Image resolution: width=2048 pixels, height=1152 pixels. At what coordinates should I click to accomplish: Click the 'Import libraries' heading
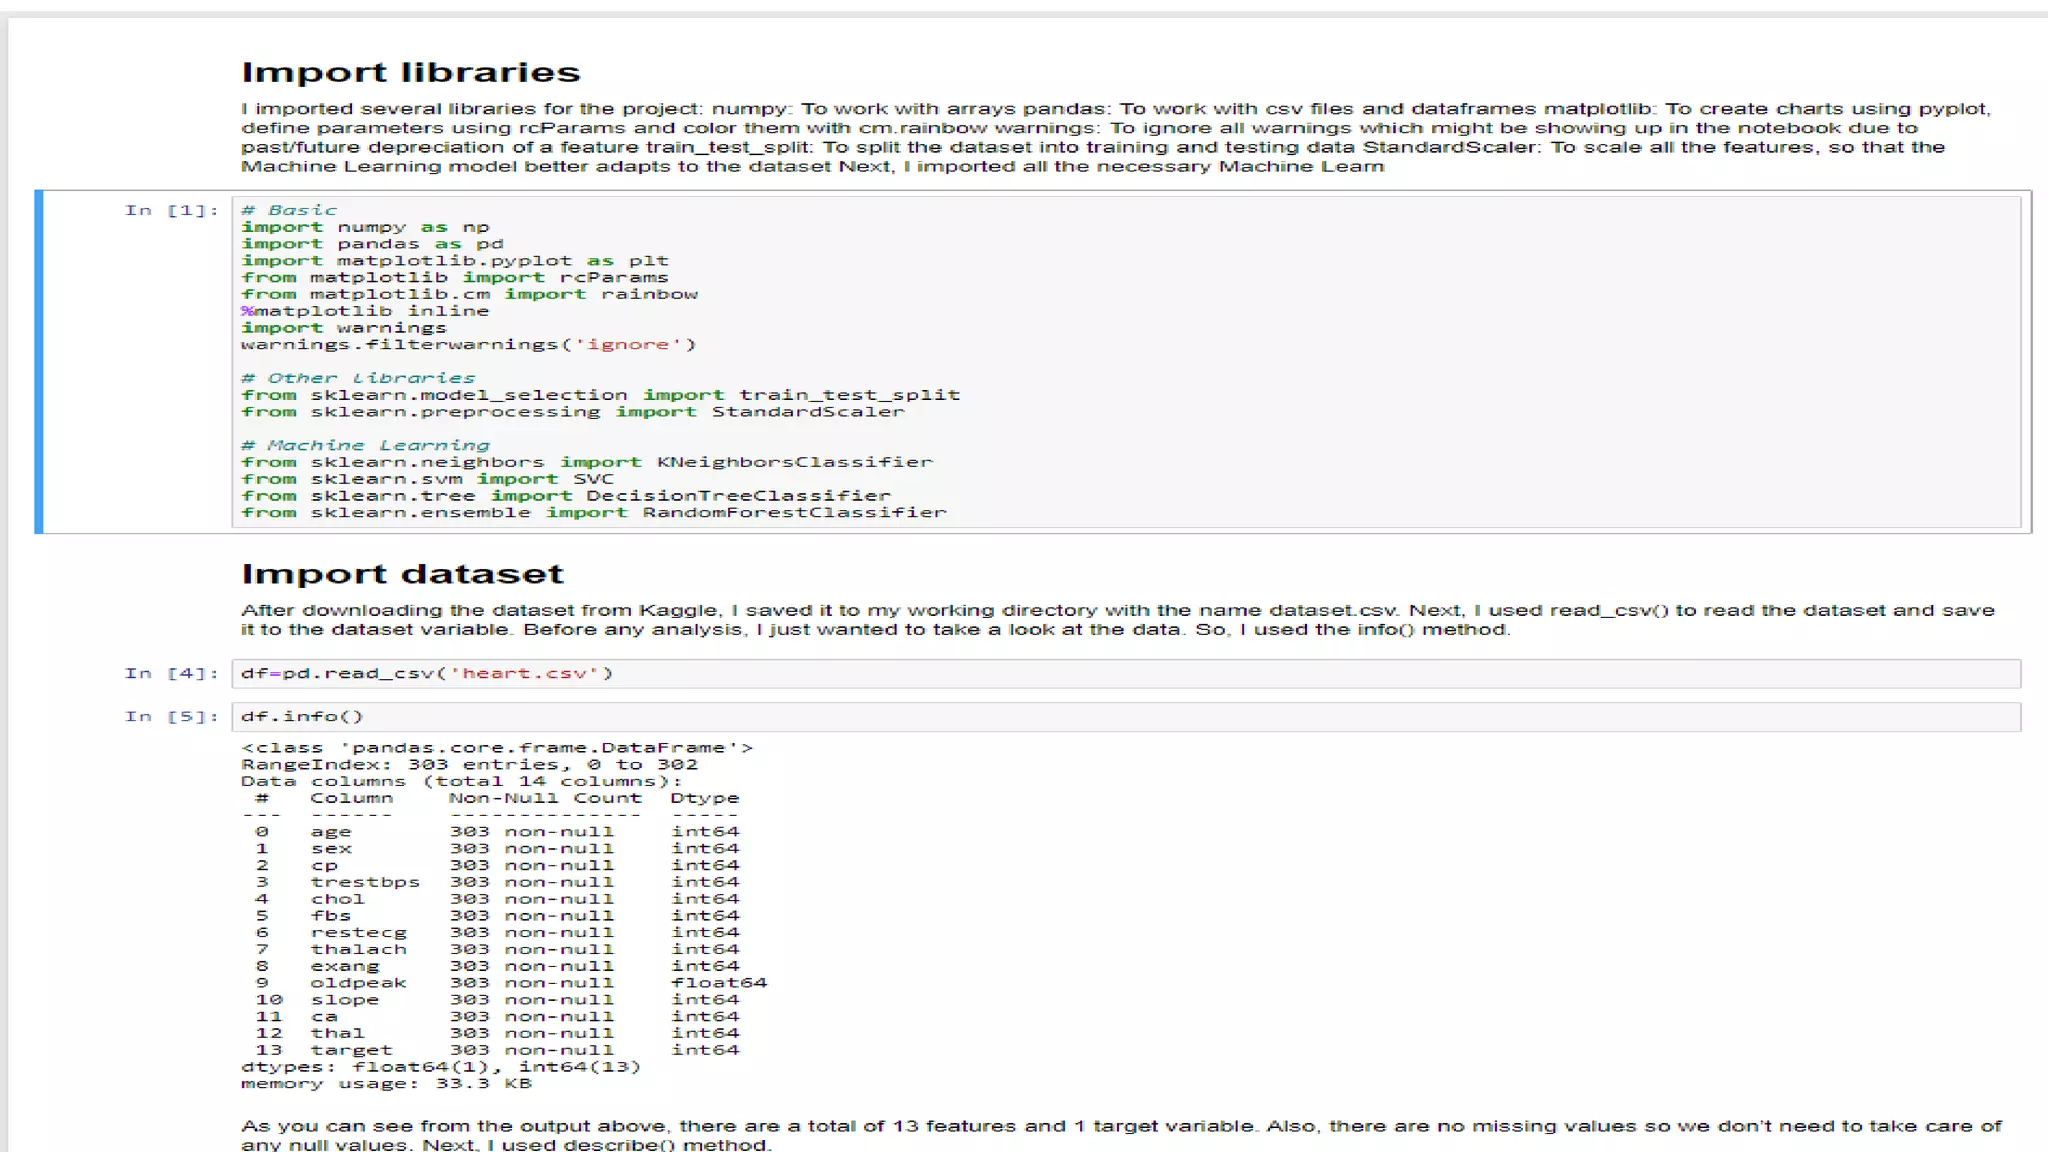click(410, 73)
